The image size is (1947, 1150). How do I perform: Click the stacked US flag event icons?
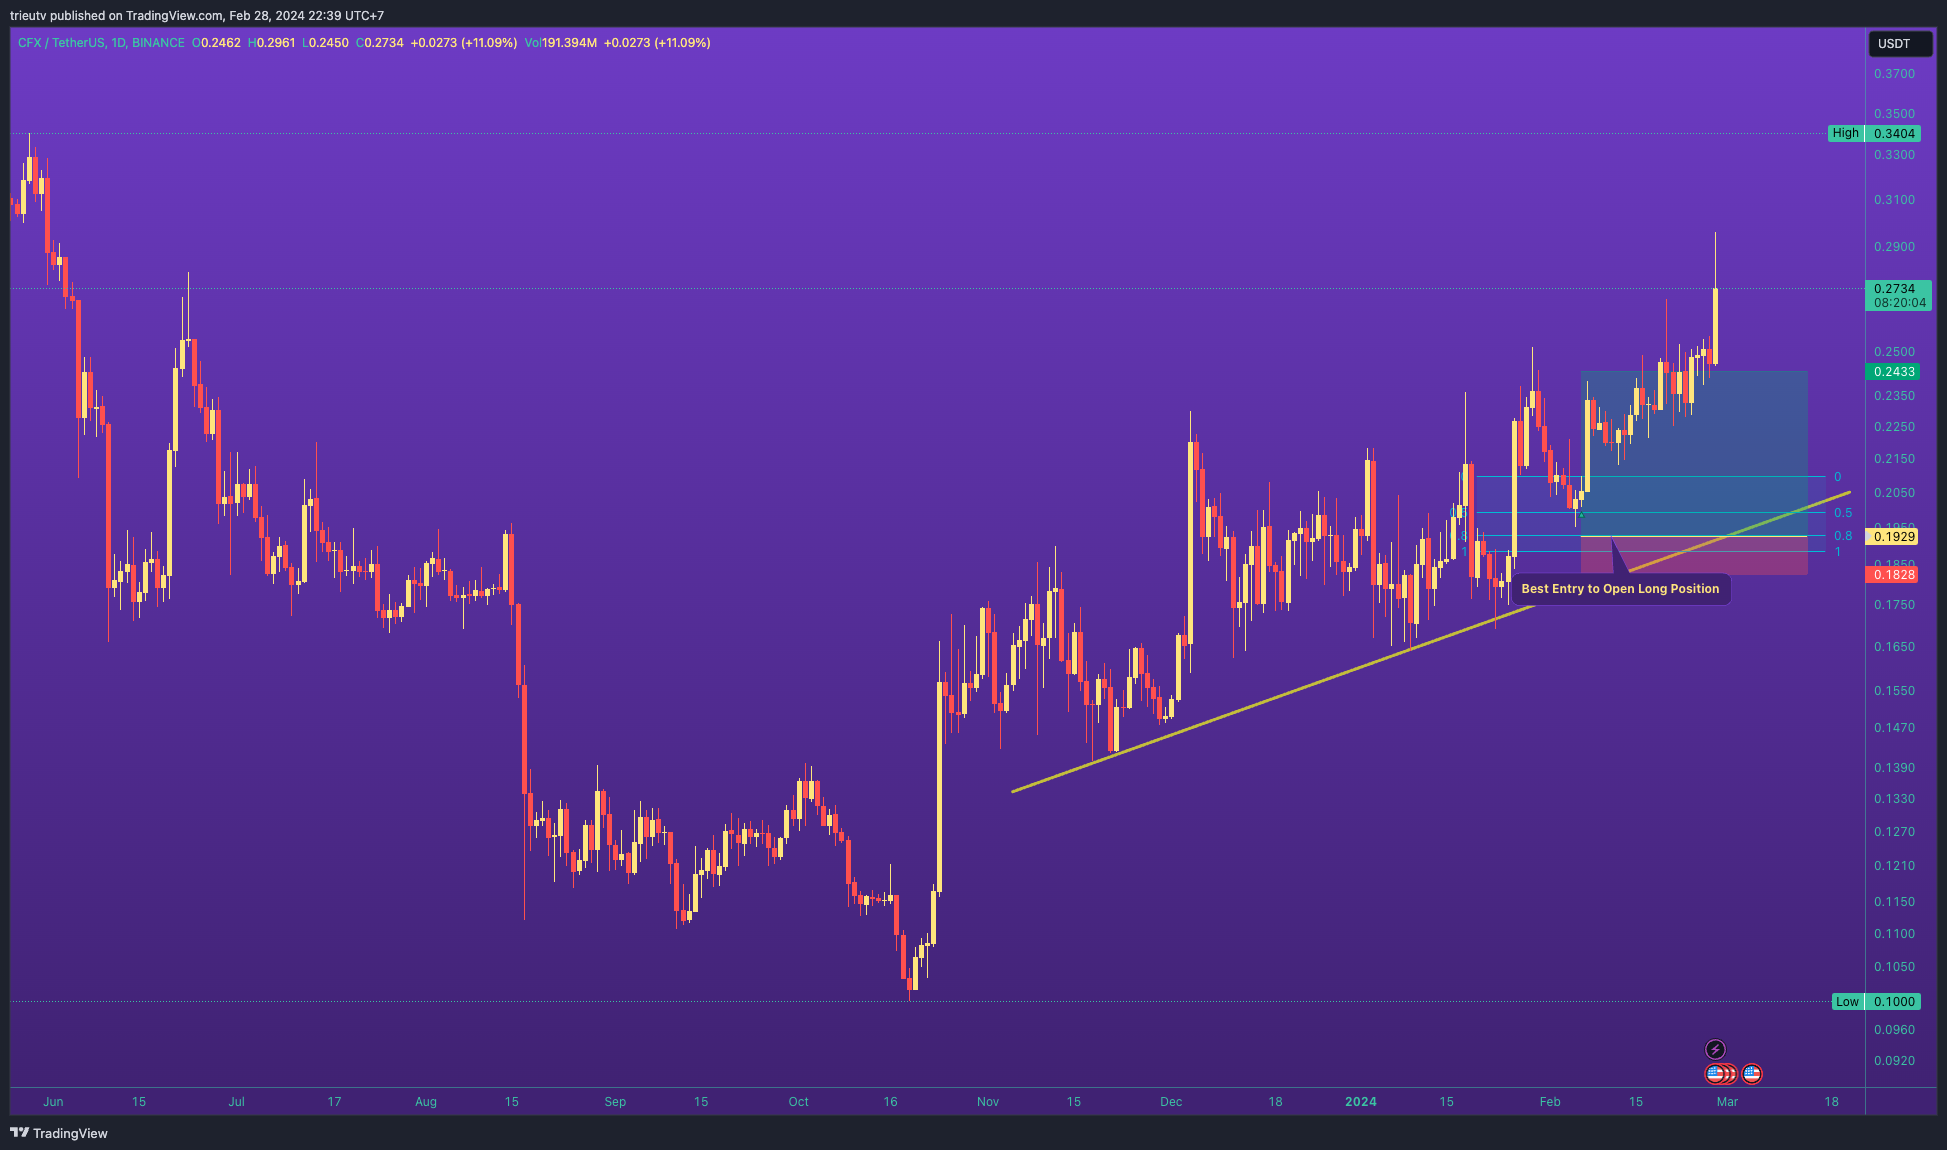[x=1721, y=1074]
